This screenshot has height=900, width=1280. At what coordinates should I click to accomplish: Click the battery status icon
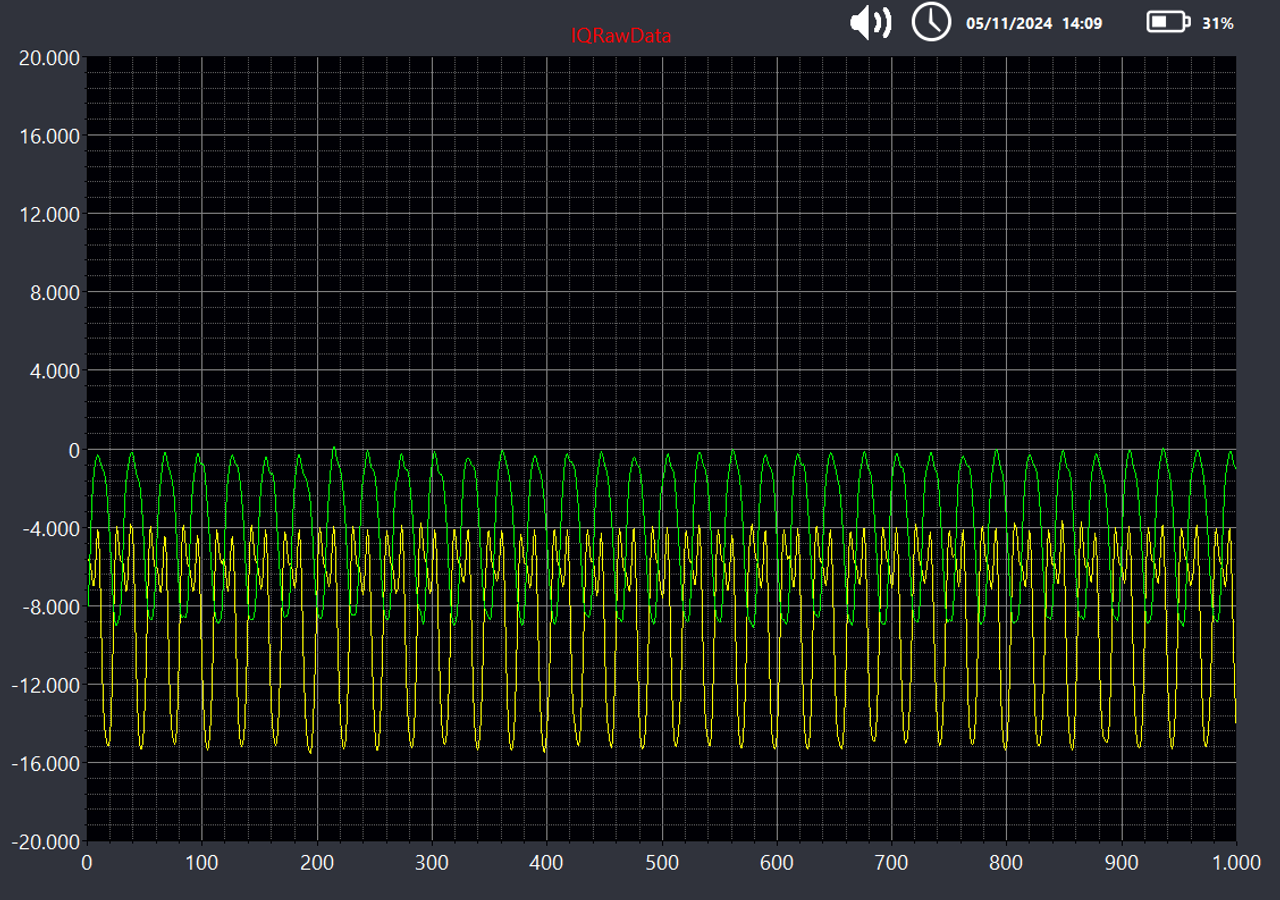(x=1167, y=20)
